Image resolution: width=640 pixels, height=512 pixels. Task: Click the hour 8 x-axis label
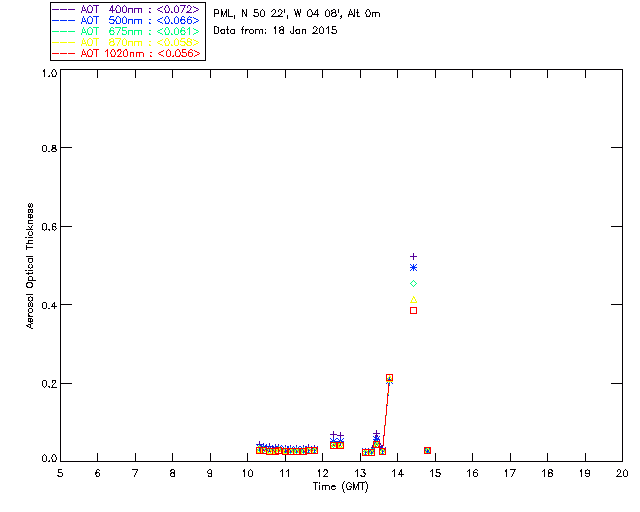coord(173,473)
